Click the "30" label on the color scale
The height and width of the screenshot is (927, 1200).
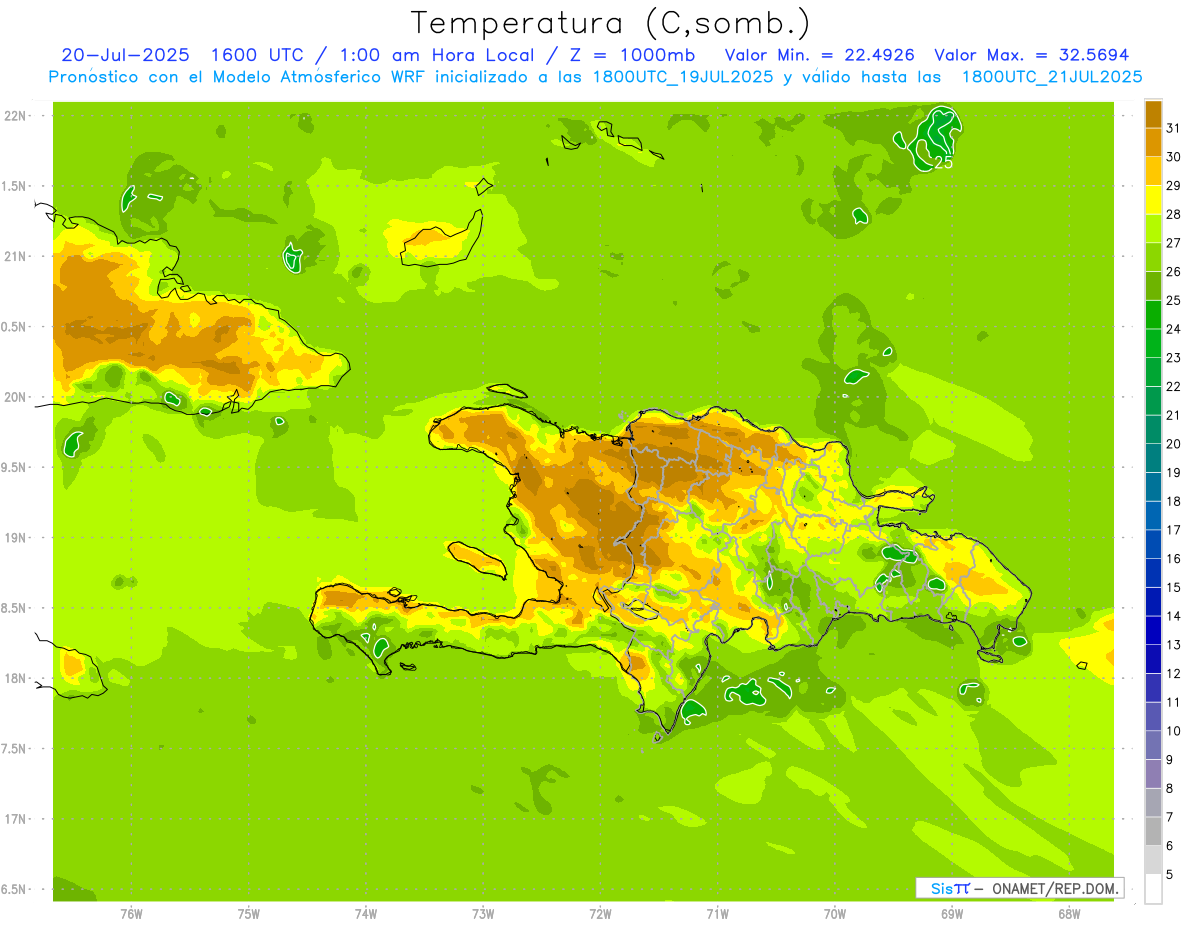[1174, 157]
